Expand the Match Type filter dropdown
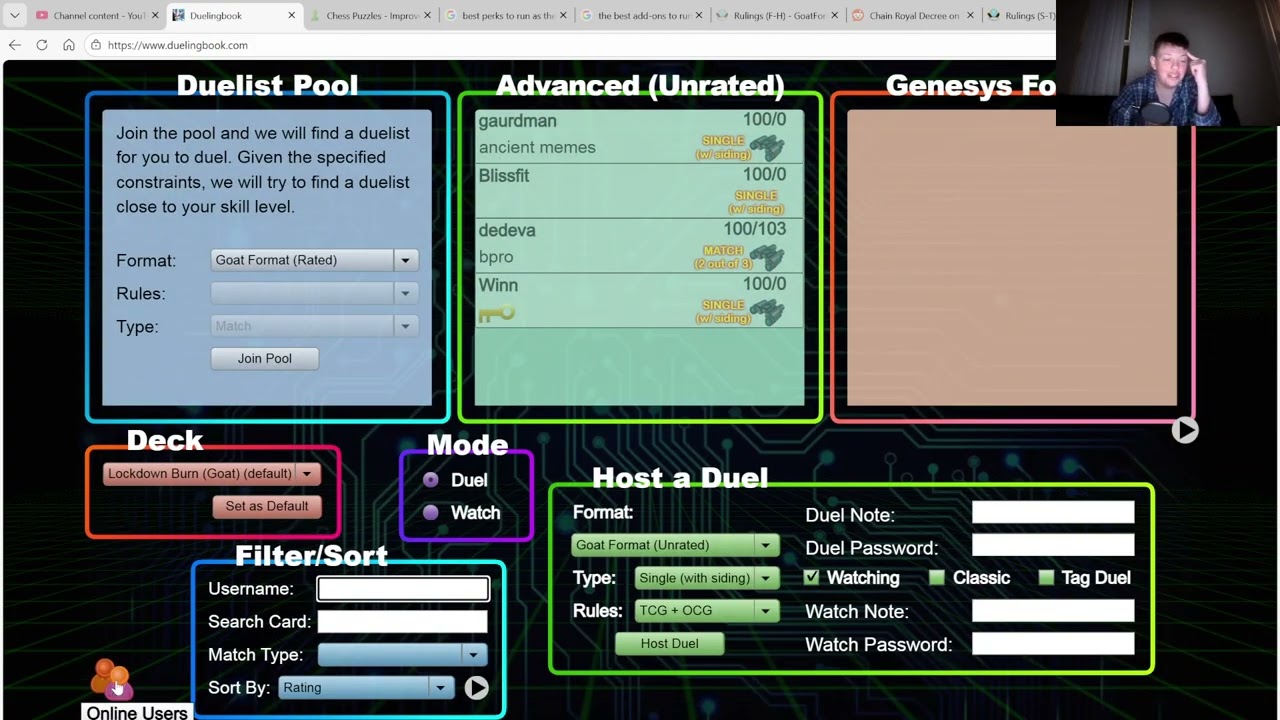Image resolution: width=1280 pixels, height=720 pixels. coord(402,654)
